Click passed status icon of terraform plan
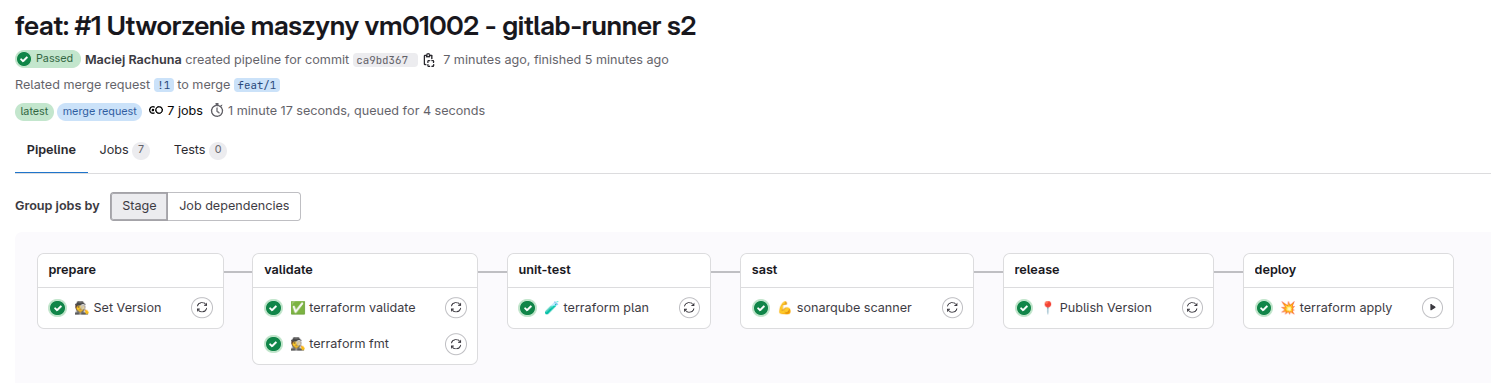The image size is (1491, 383). click(x=528, y=308)
